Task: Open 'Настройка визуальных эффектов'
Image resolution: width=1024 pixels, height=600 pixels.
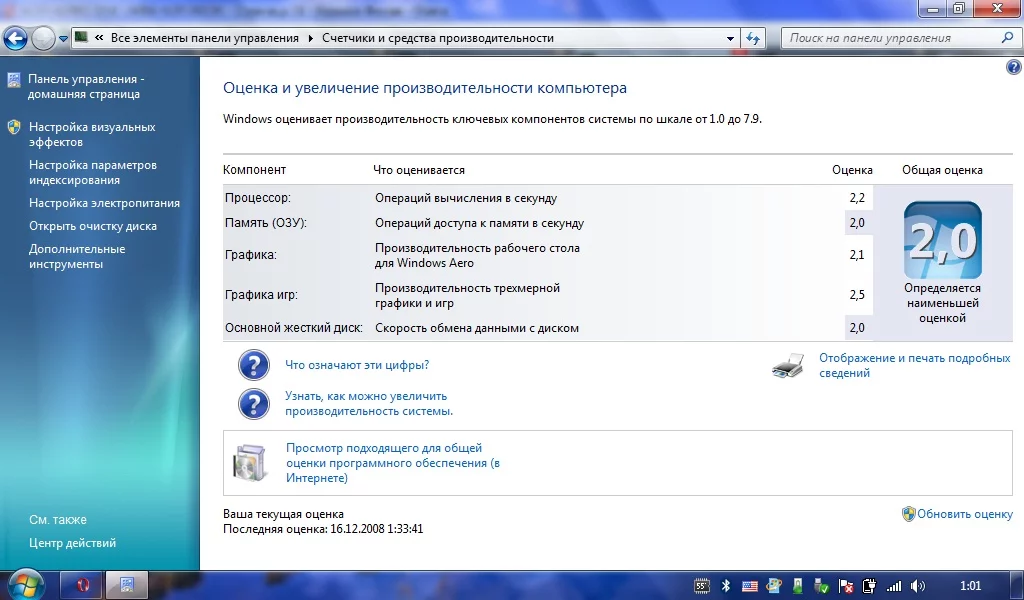Action: coord(92,134)
